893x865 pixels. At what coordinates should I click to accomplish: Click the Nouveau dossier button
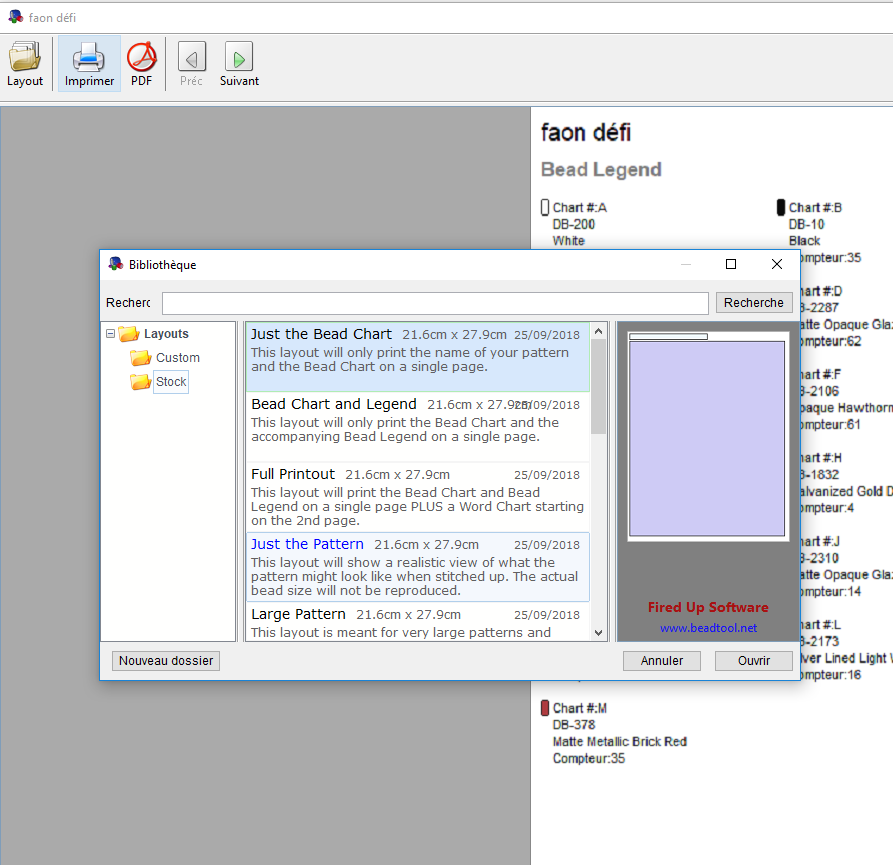tap(165, 660)
